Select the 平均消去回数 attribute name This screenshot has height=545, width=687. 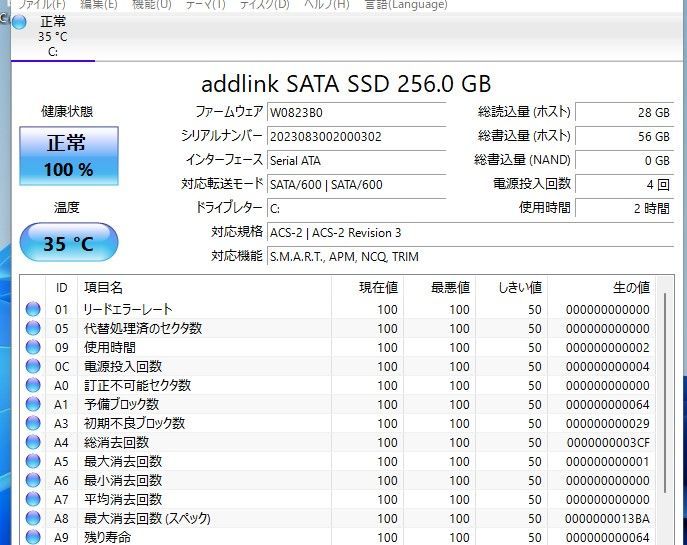click(123, 499)
